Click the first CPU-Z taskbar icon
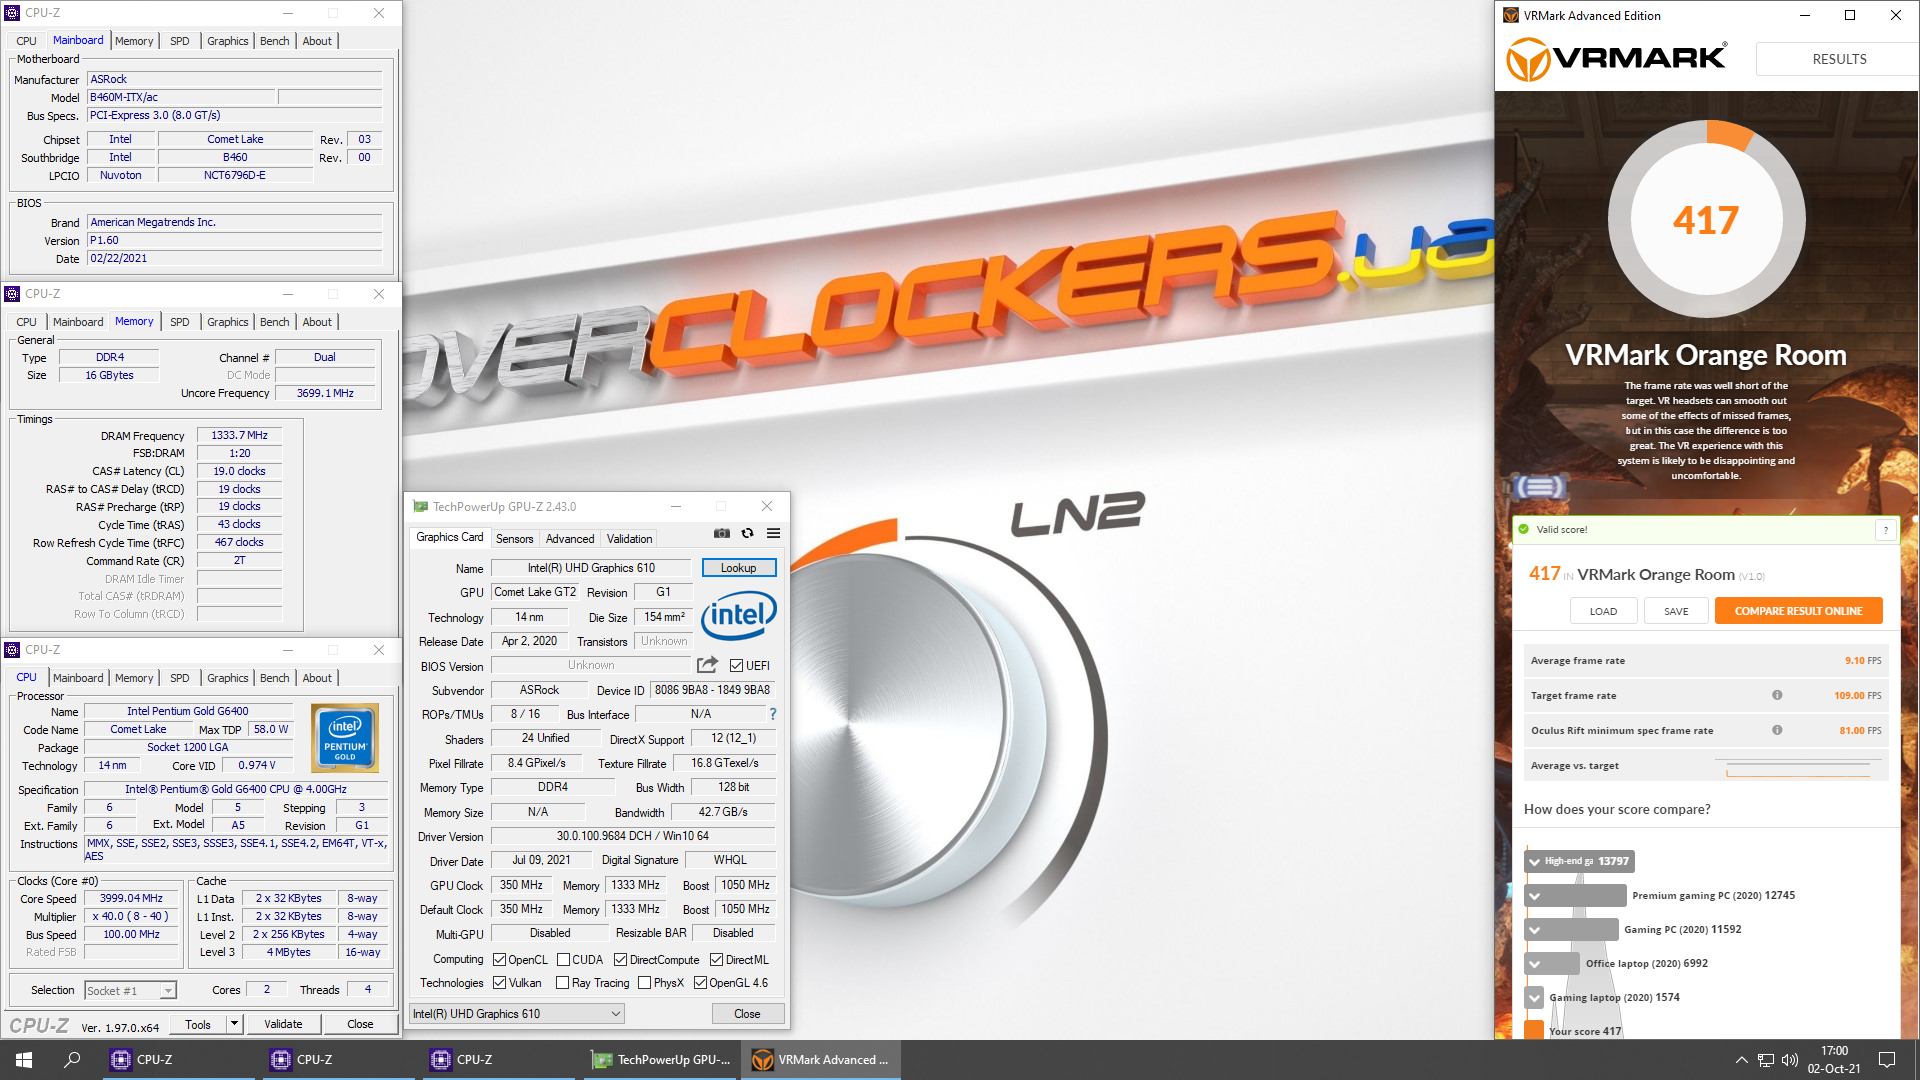Viewport: 1920px width, 1080px height. tap(181, 1060)
